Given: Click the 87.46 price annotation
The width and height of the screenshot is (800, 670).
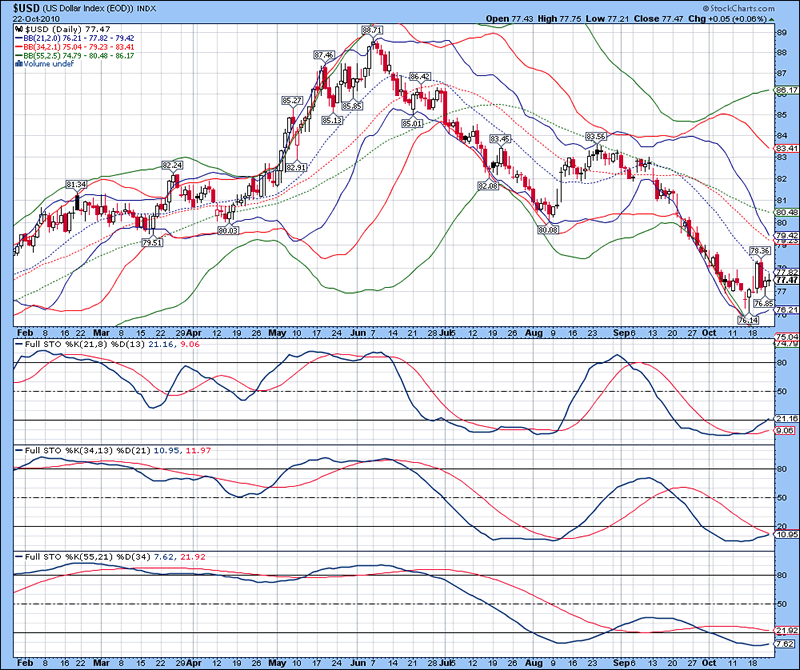Looking at the screenshot, I should click(x=324, y=55).
